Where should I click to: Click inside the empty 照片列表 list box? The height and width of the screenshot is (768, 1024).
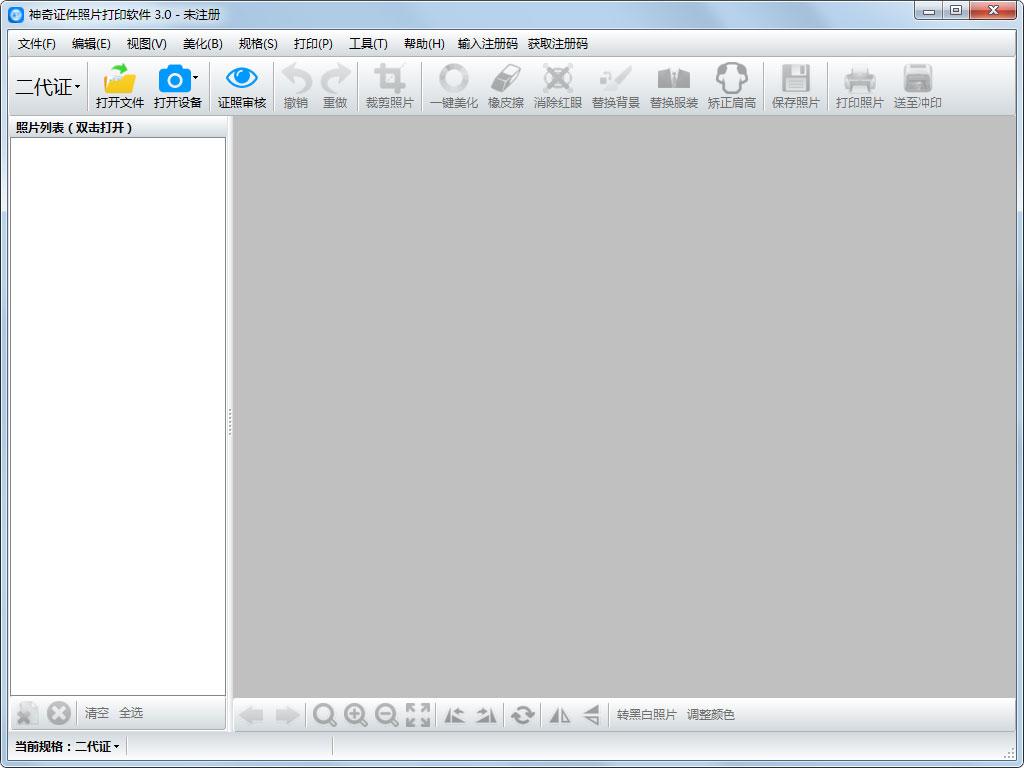coord(118,417)
